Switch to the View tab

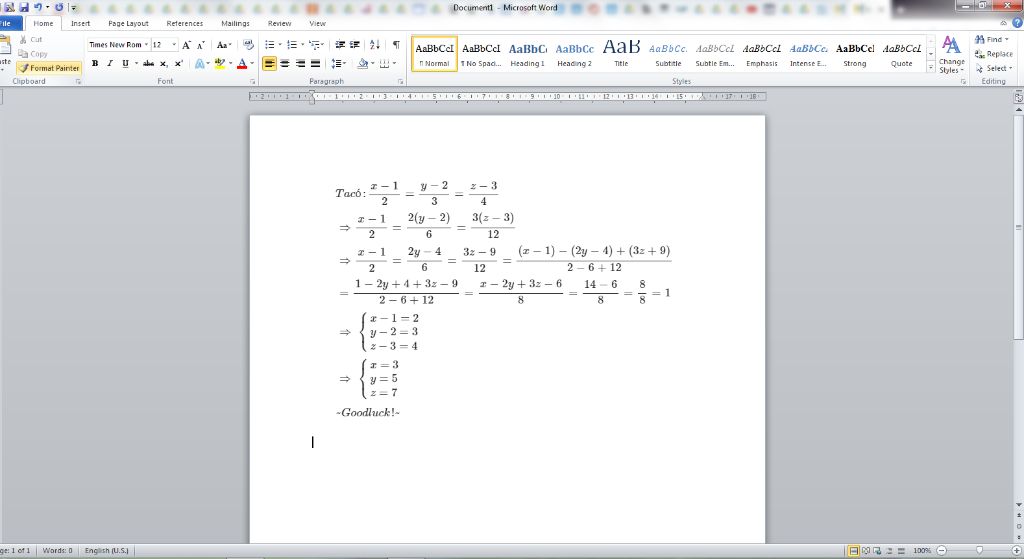click(317, 24)
